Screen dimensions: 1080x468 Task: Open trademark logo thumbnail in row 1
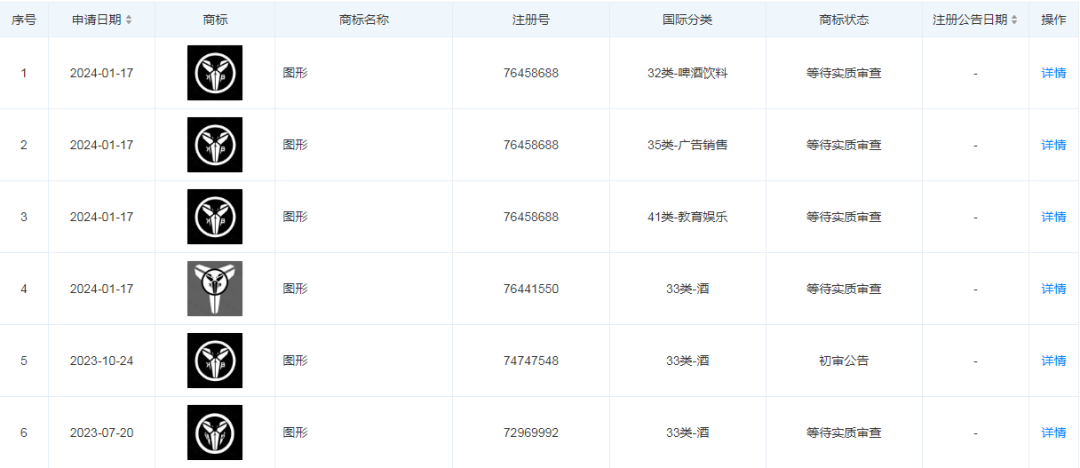pyautogui.click(x=214, y=73)
